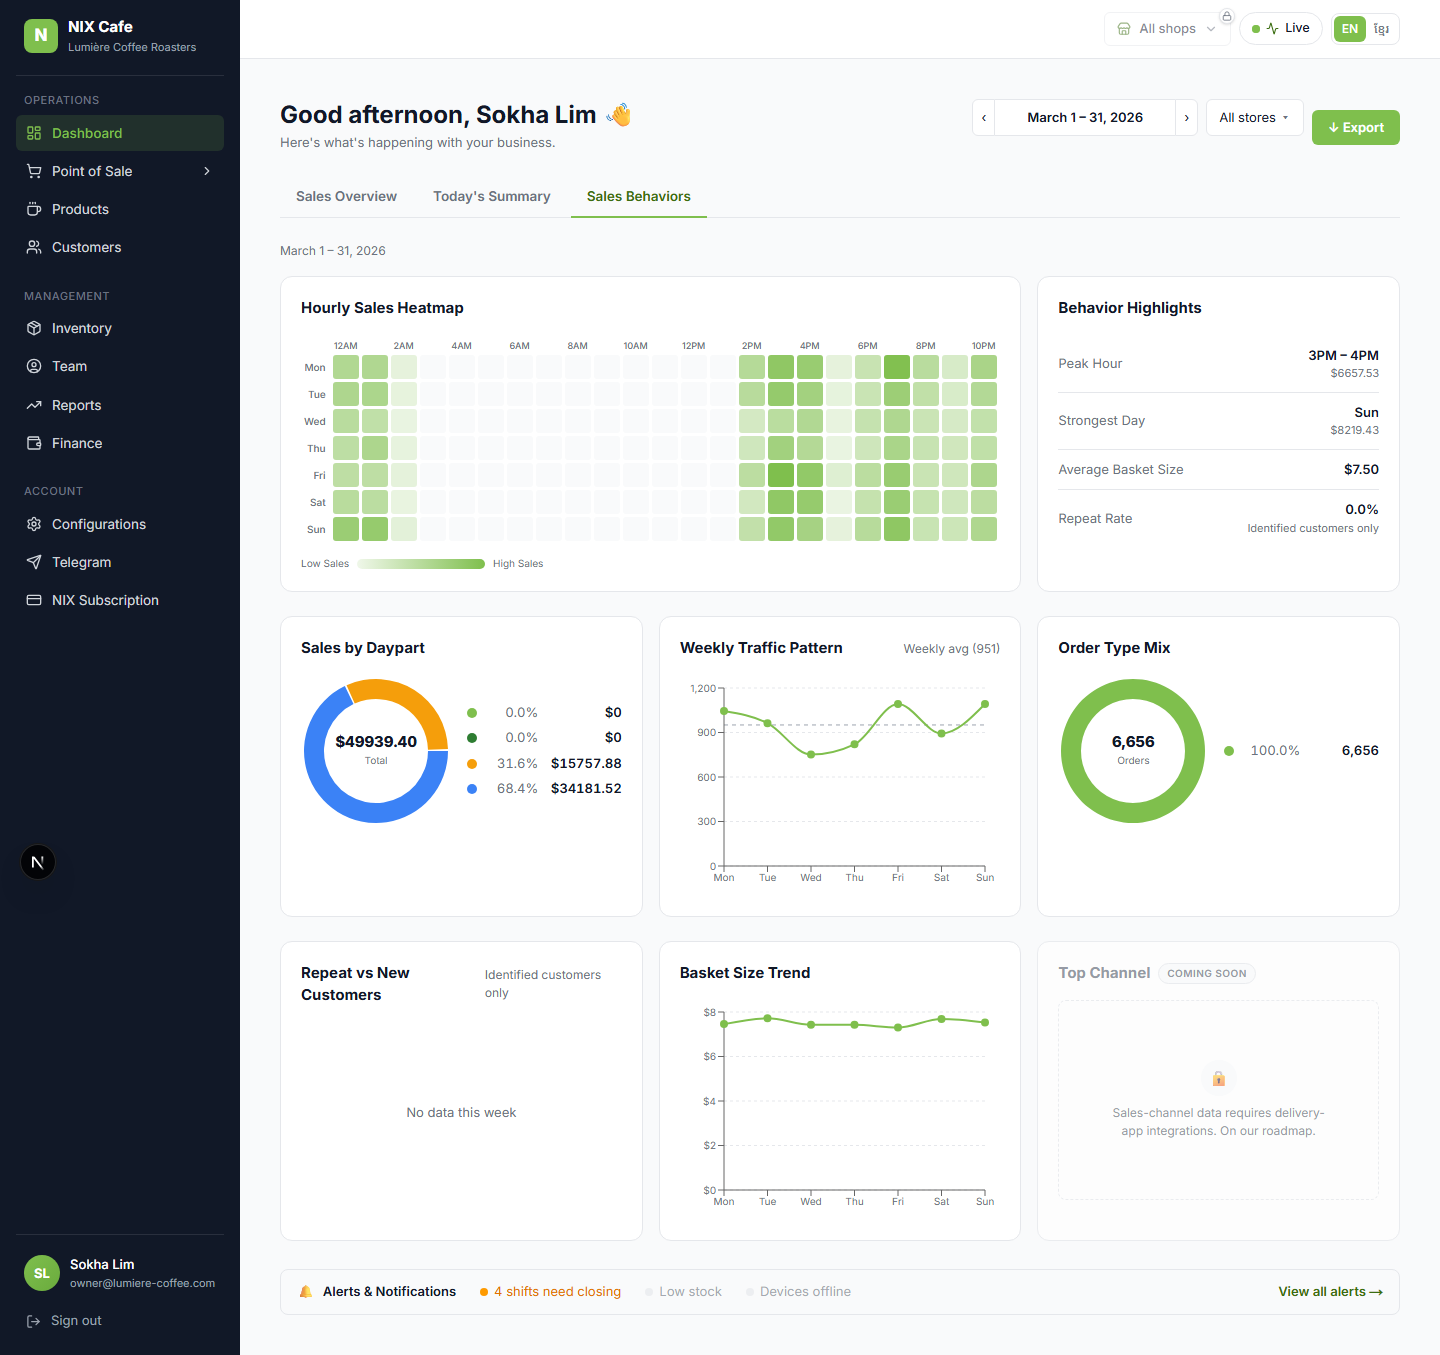Screen dimensions: 1440x1355
Task: Click the Export button
Action: 1355,128
